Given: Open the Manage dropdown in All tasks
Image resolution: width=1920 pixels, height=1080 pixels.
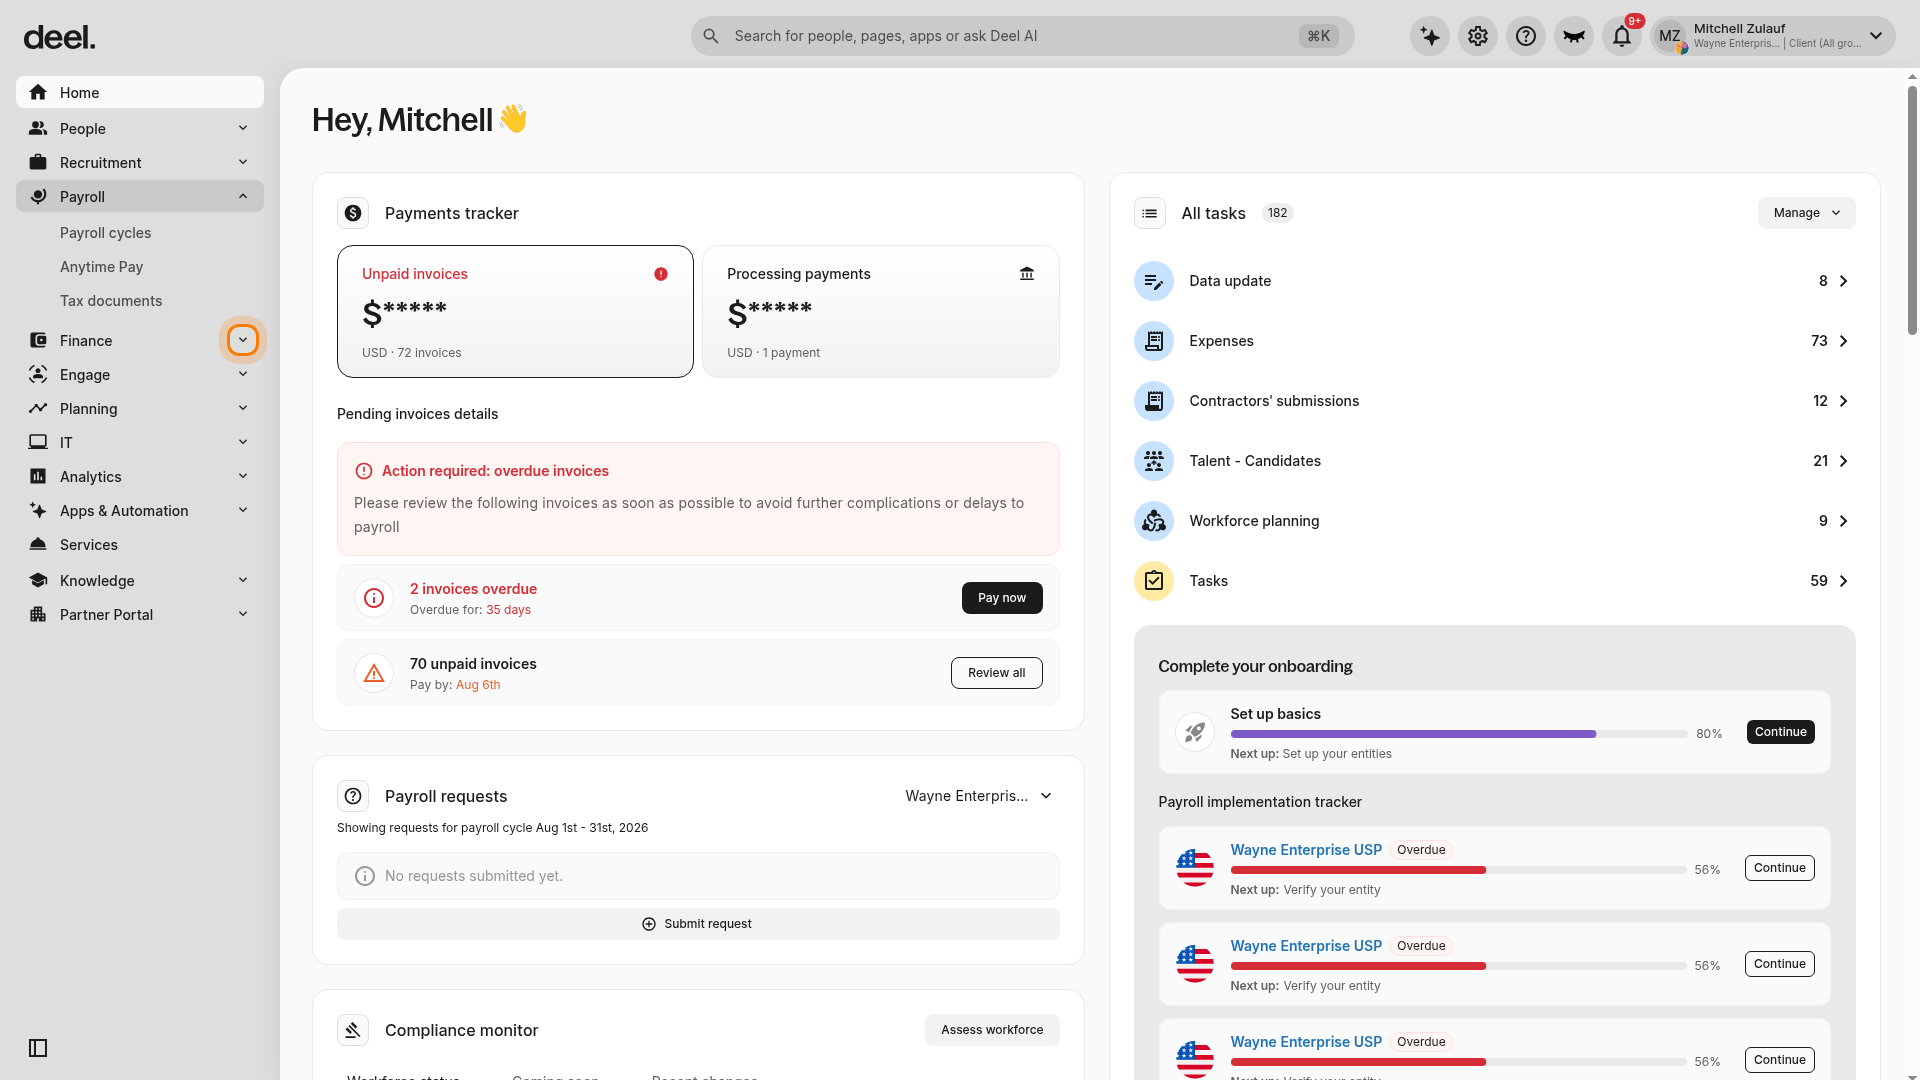Looking at the screenshot, I should click(1806, 213).
